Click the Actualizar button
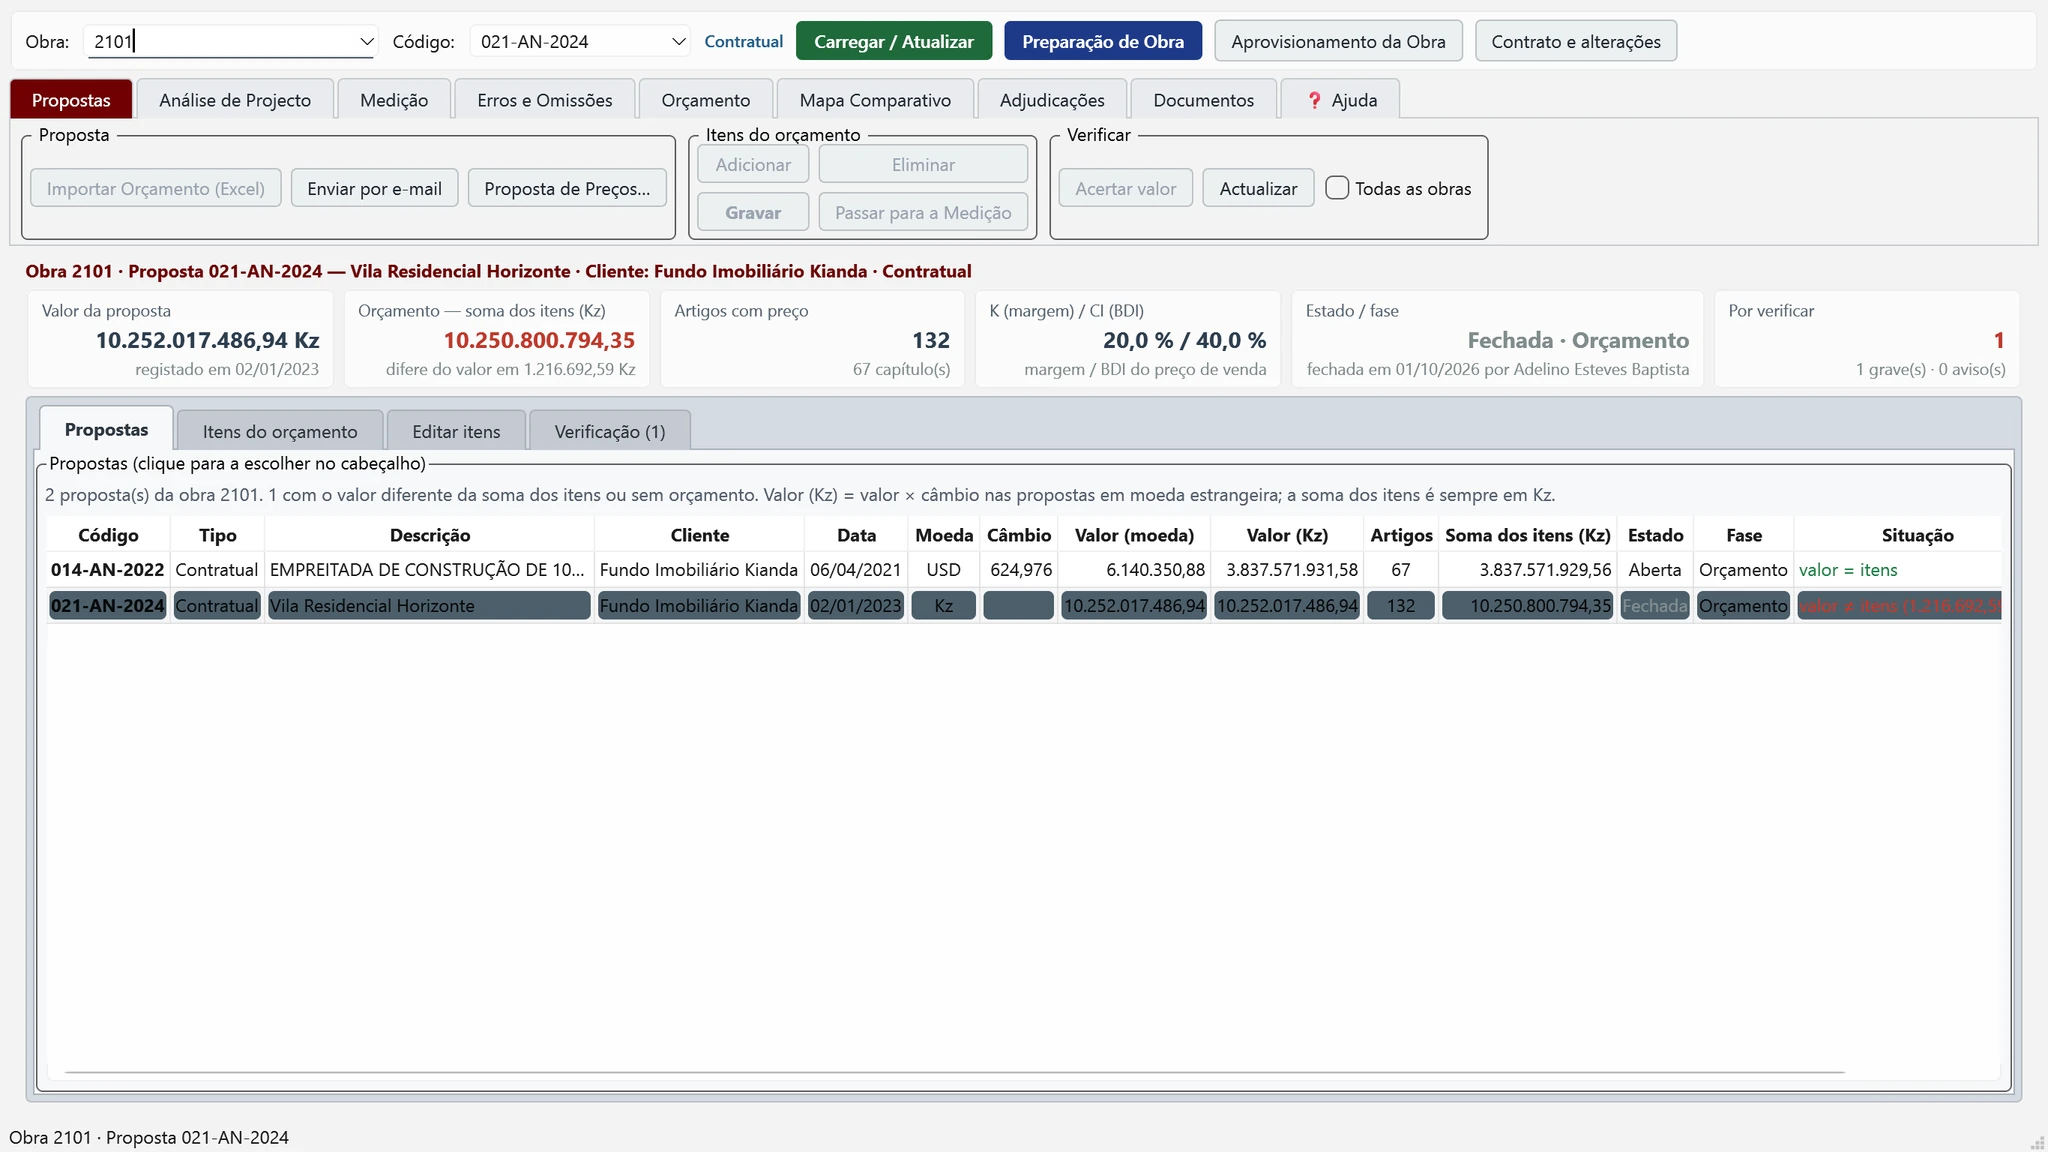 click(x=1258, y=188)
